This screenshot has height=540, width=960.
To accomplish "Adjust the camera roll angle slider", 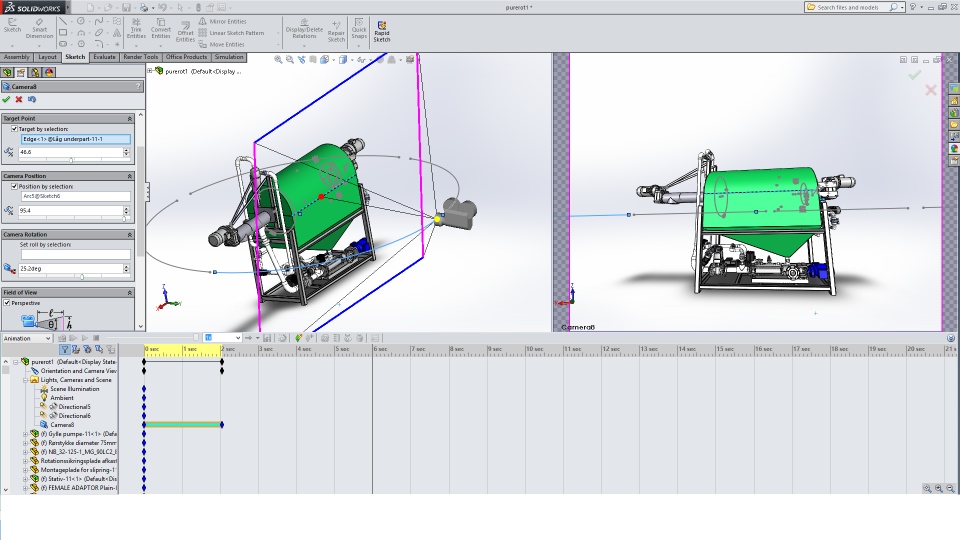I will (81, 277).
